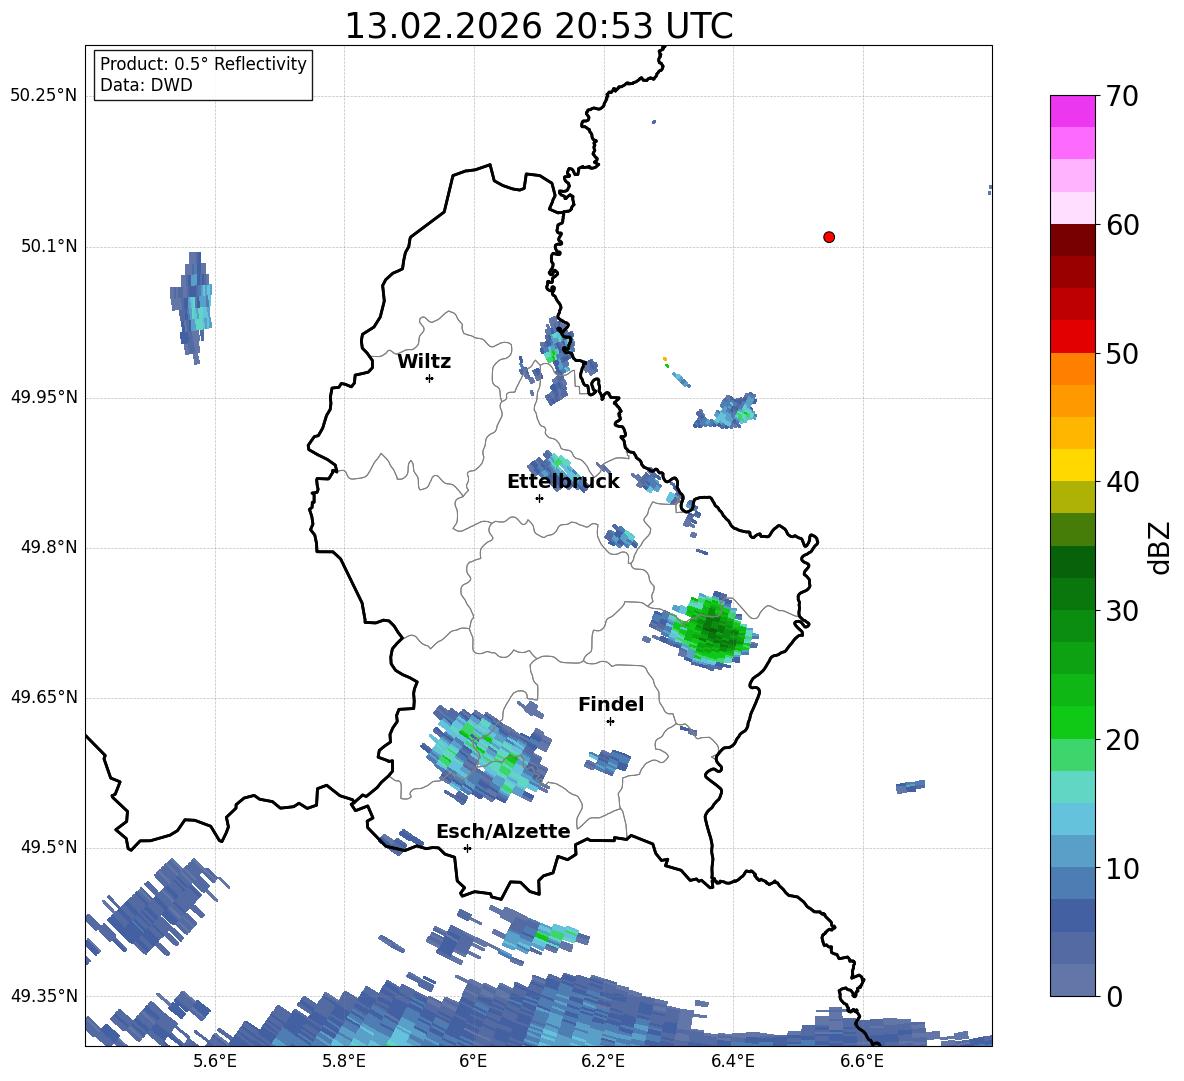Screen dimensions: 1184x1081
Task: Click the 50.25°N latitude label
Action: [x=44, y=96]
